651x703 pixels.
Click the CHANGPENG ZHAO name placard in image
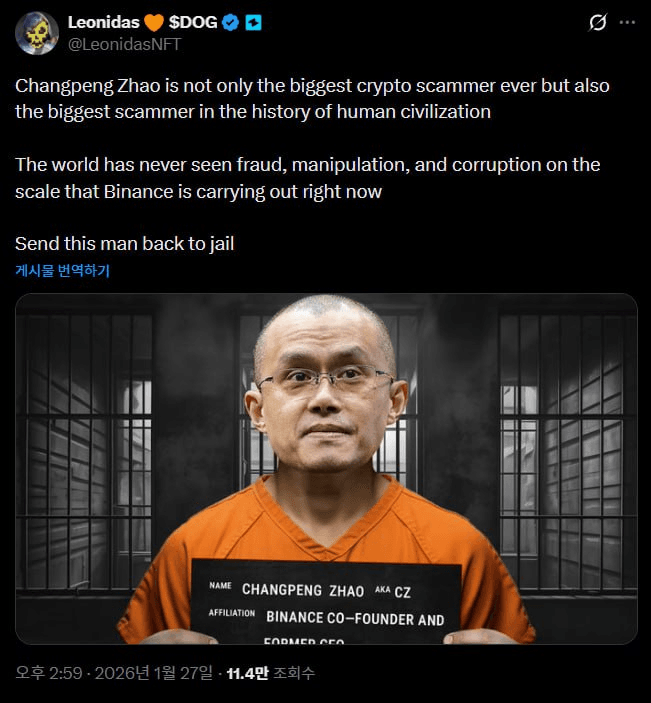[x=326, y=601]
